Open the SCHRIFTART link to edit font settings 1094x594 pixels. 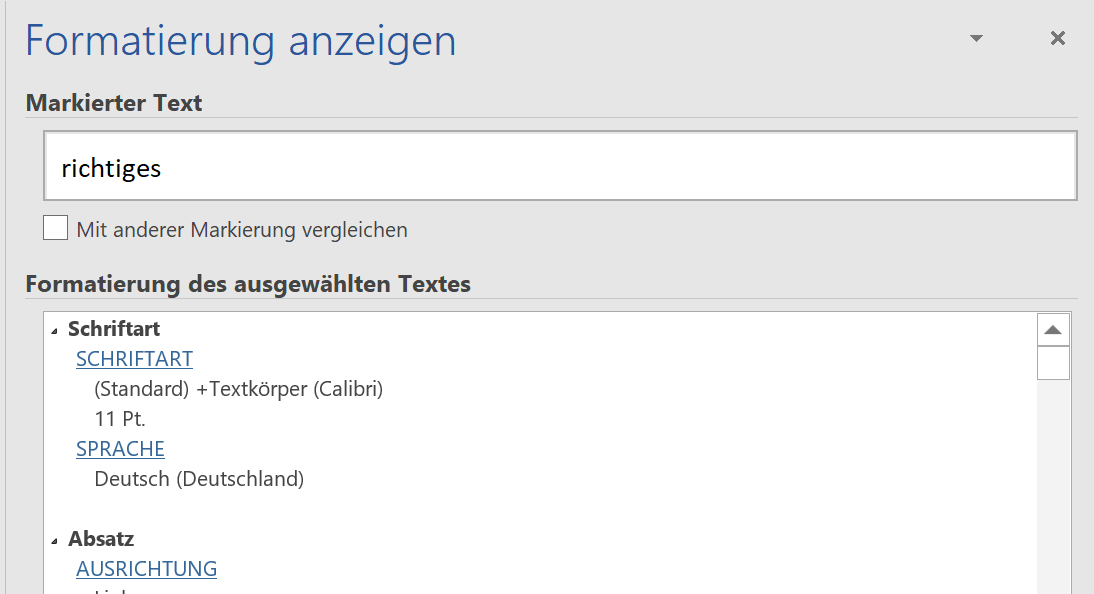[134, 358]
